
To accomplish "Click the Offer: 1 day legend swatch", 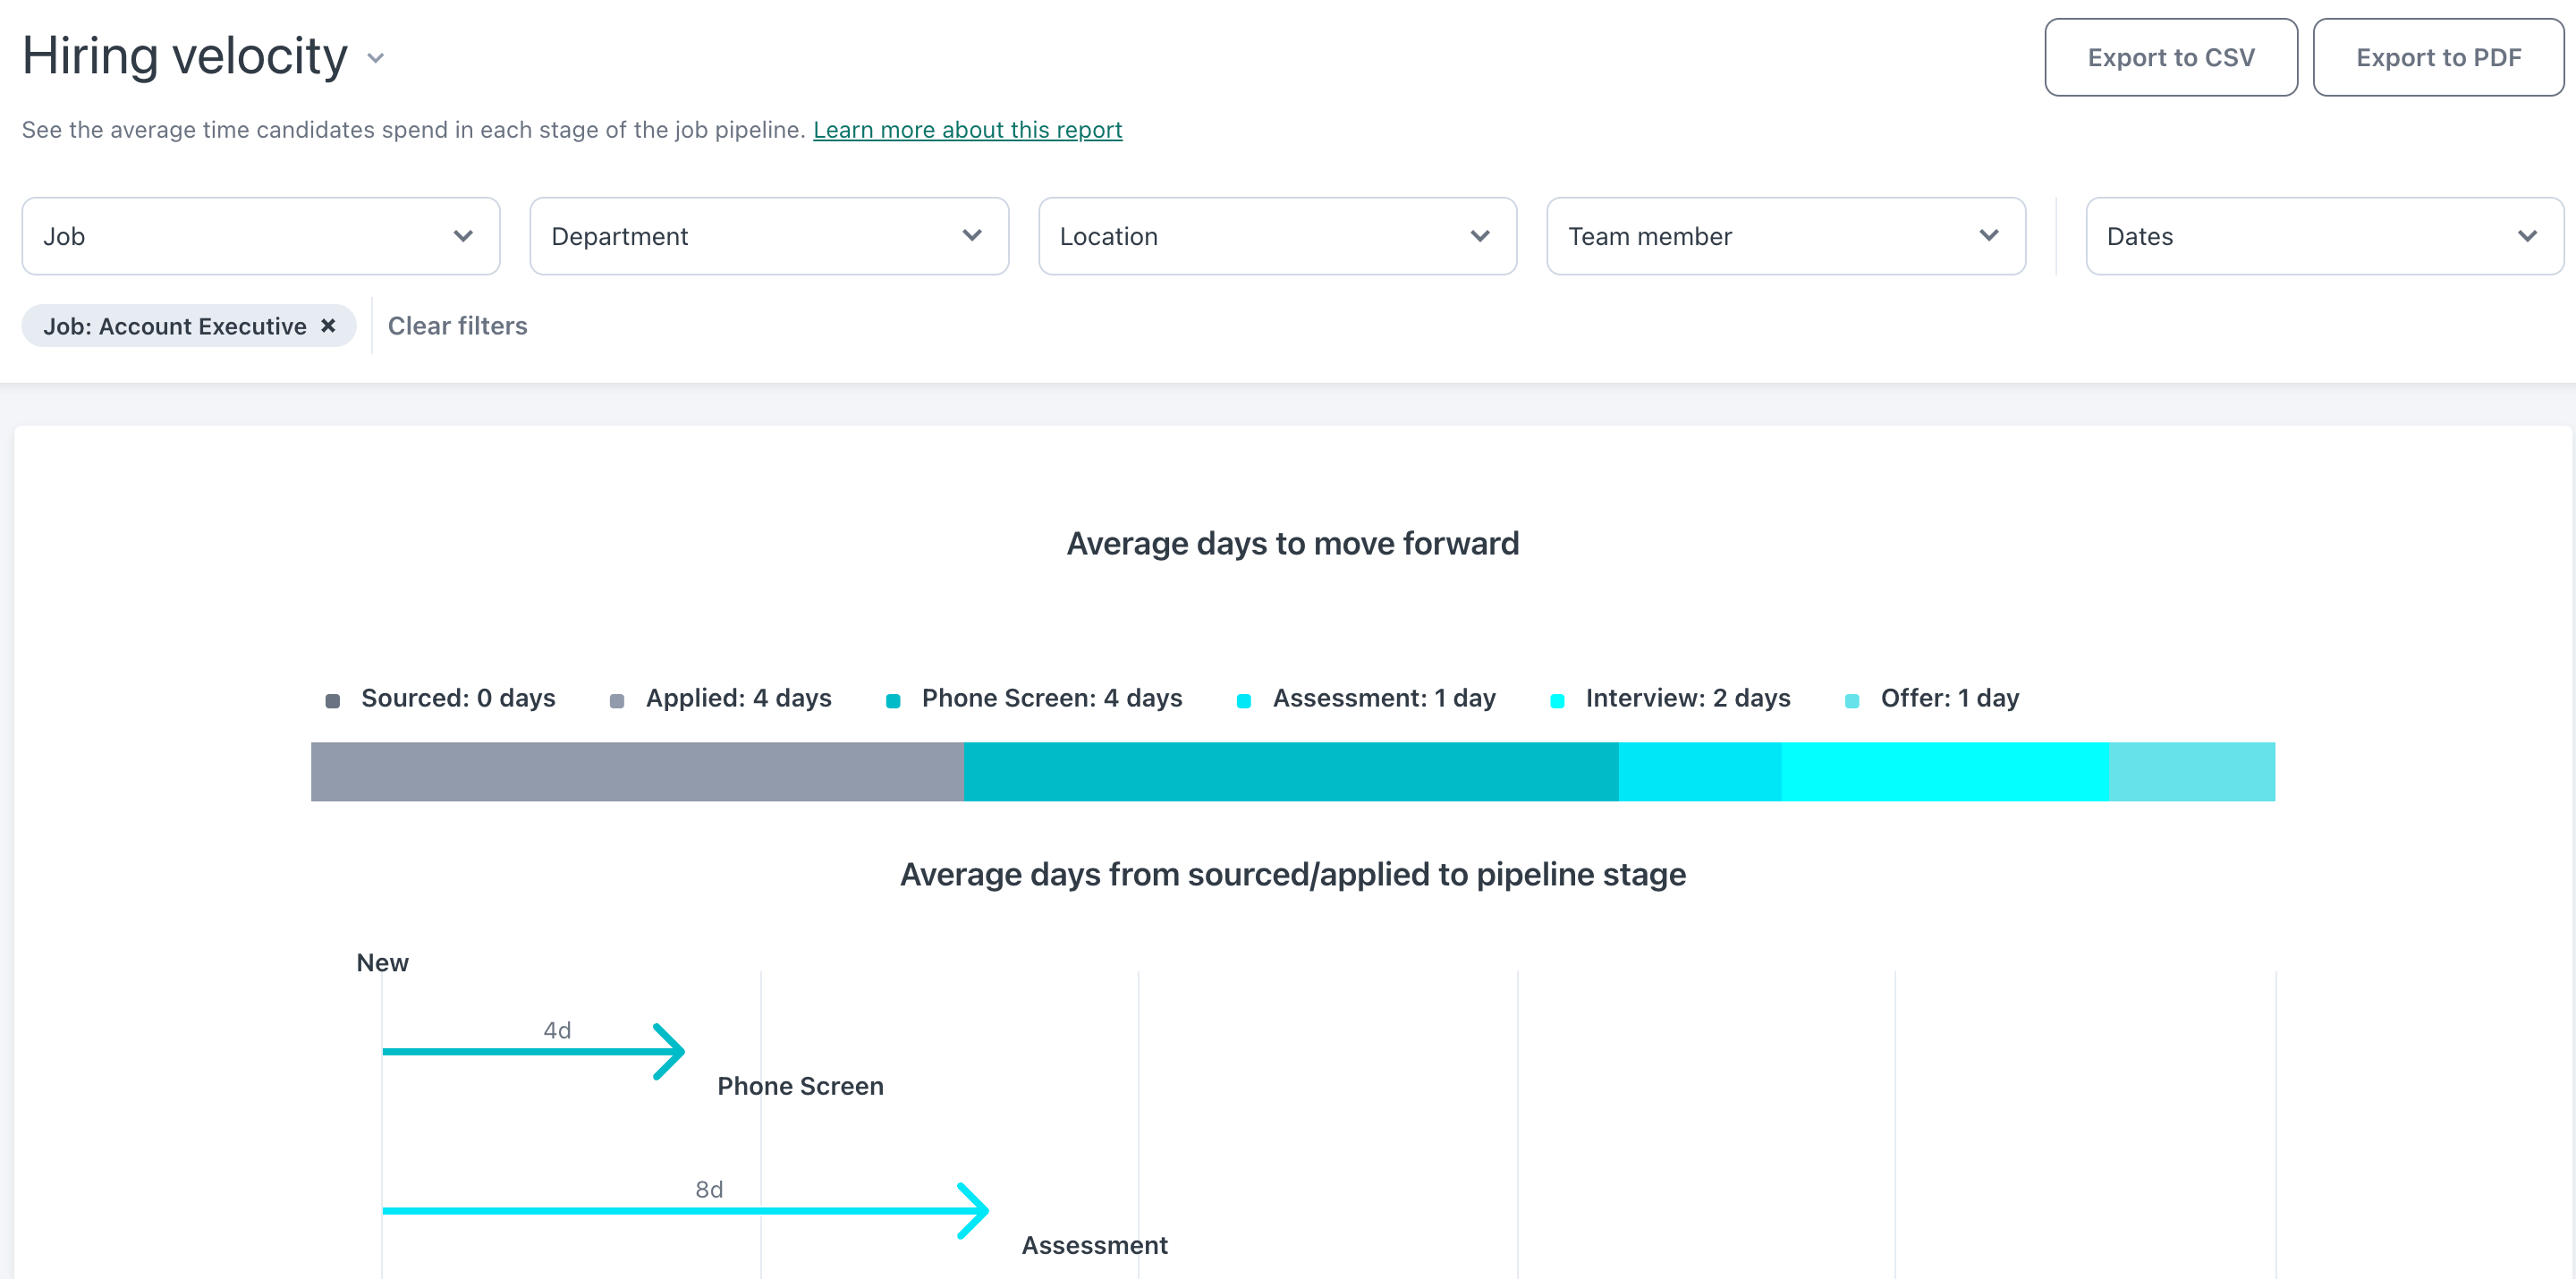I will (1852, 701).
